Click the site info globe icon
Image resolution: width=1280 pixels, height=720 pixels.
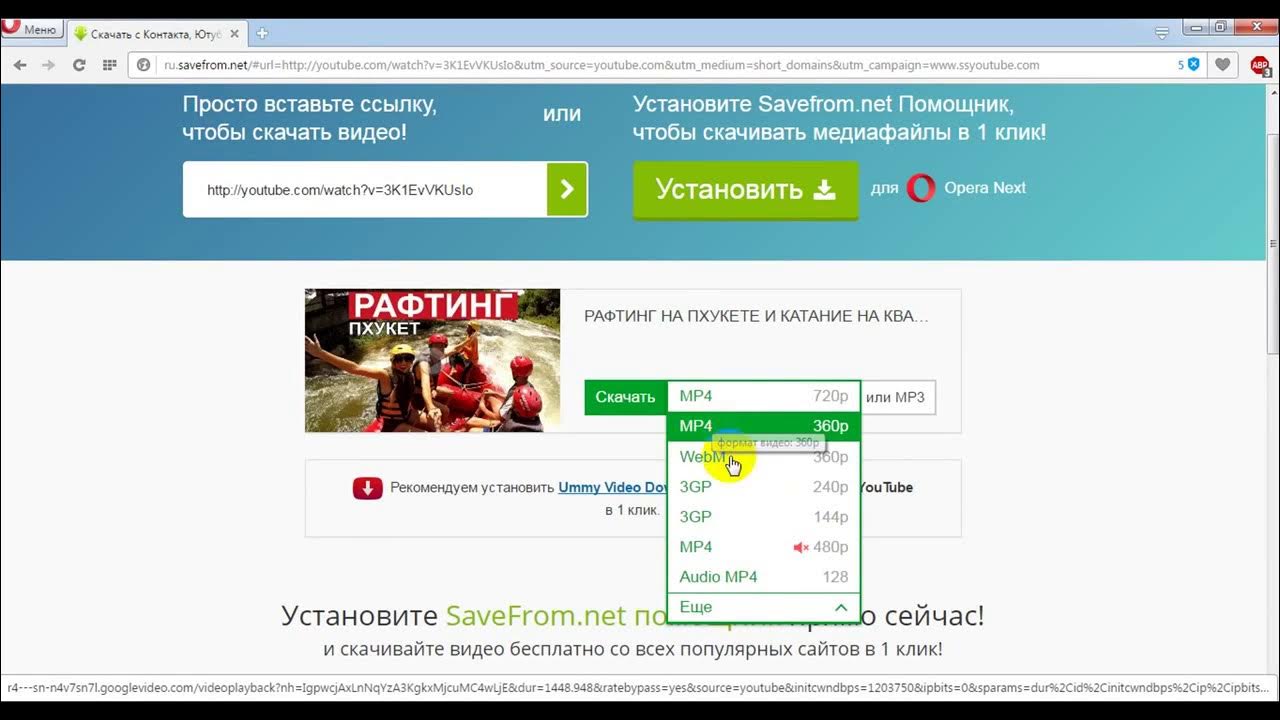tap(144, 65)
